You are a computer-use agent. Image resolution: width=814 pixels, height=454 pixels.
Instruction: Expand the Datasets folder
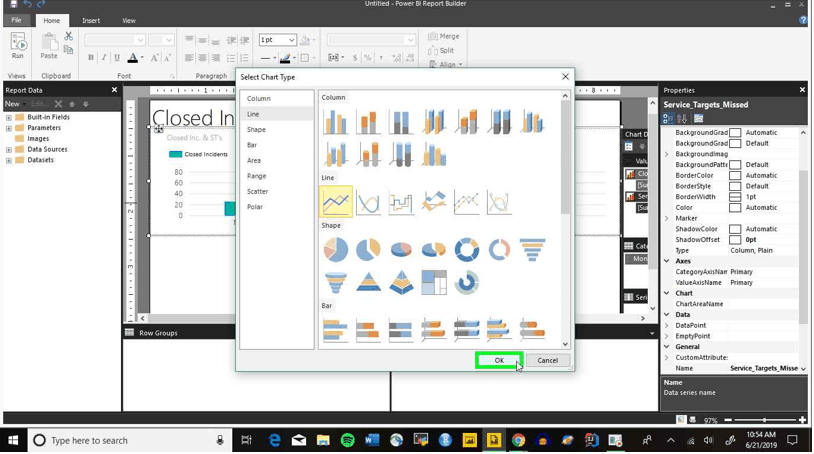[x=9, y=160]
